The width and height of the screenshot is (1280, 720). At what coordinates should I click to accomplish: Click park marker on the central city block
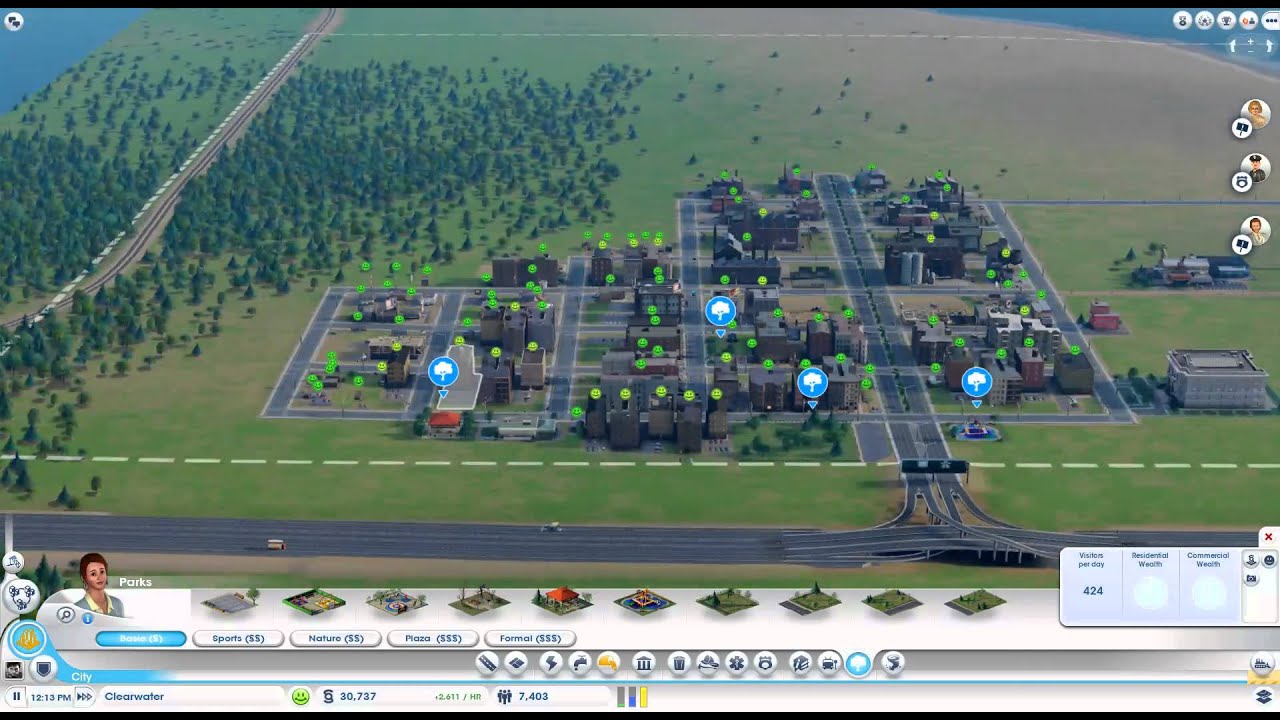point(720,311)
